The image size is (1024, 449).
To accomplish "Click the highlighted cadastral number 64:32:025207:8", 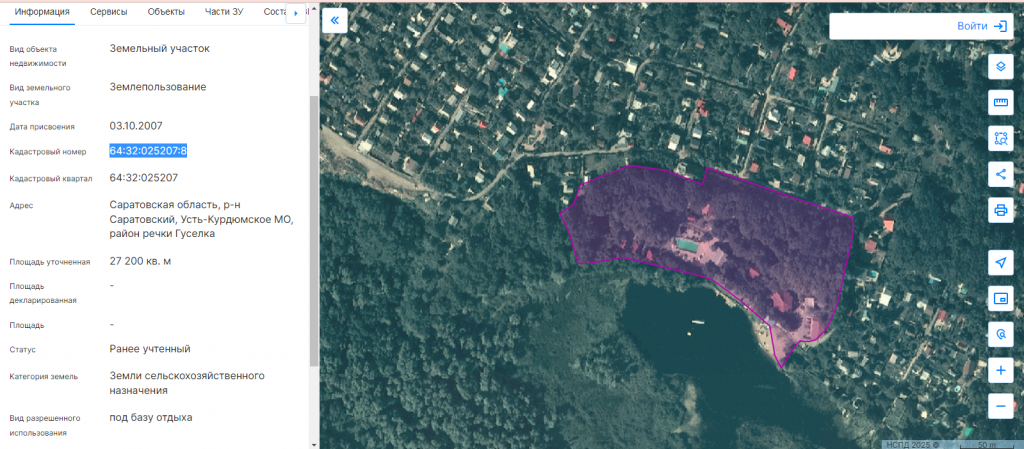I will point(148,151).
